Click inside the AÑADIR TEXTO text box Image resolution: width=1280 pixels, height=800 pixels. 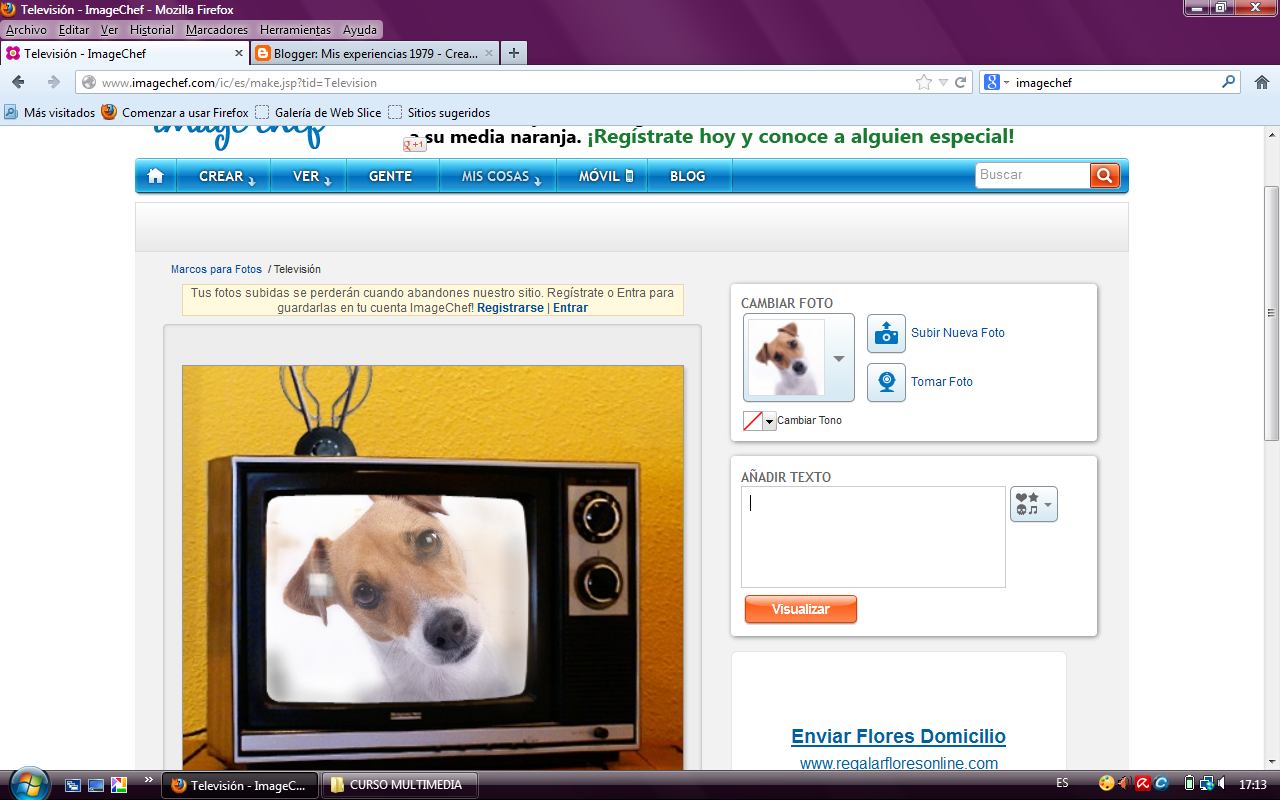click(x=872, y=535)
